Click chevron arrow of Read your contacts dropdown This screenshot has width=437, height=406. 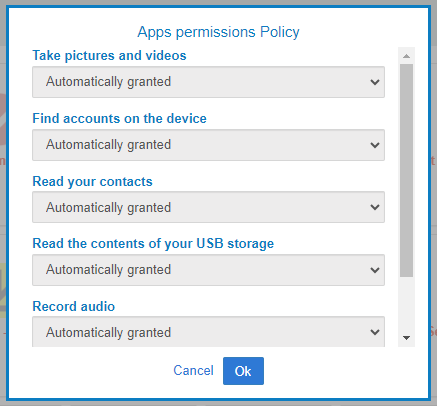(375, 207)
